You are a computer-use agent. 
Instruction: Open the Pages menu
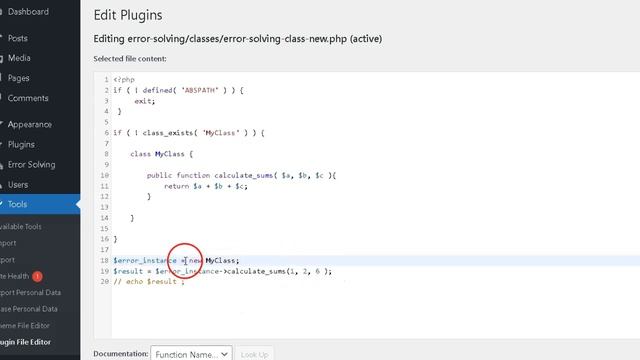click(18, 78)
